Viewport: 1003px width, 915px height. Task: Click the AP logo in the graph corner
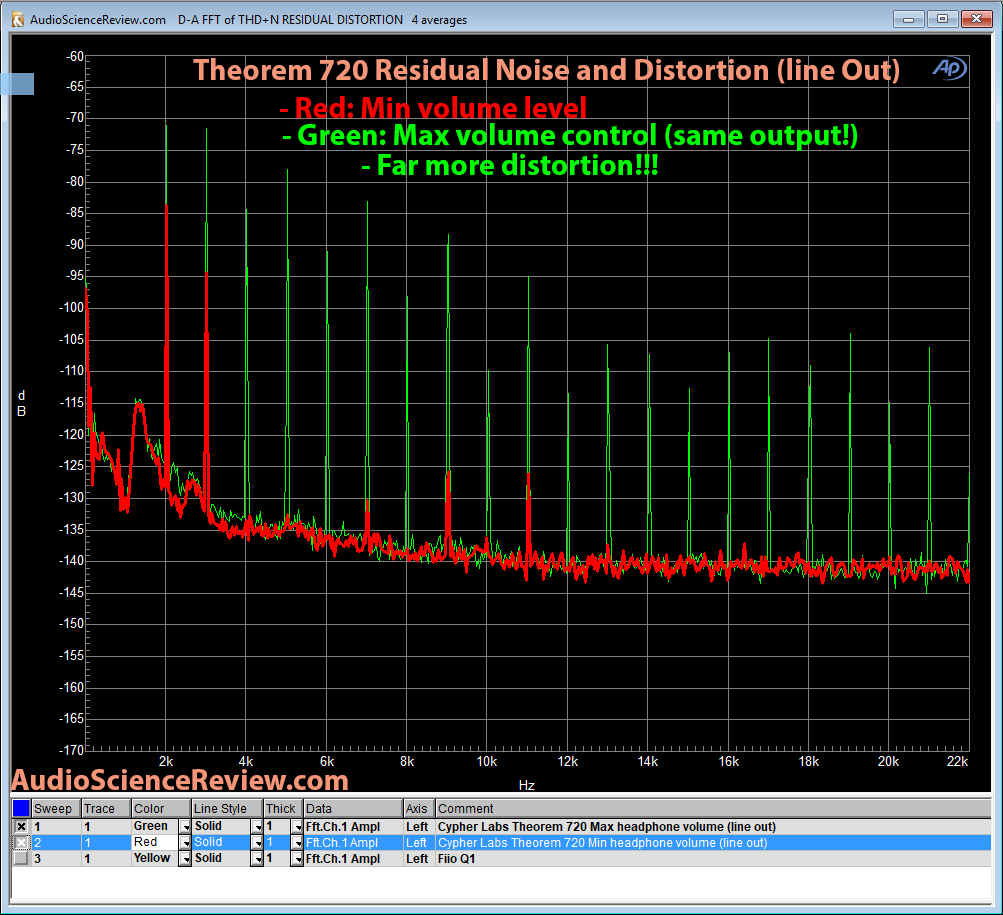point(949,68)
